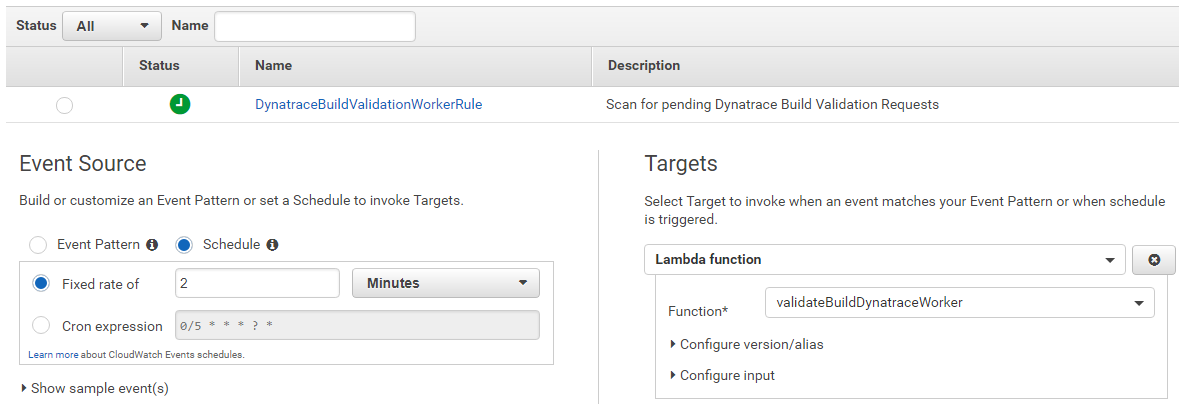Click the Targets heading
Screen dimensions: 1179x404
pyautogui.click(x=681, y=164)
